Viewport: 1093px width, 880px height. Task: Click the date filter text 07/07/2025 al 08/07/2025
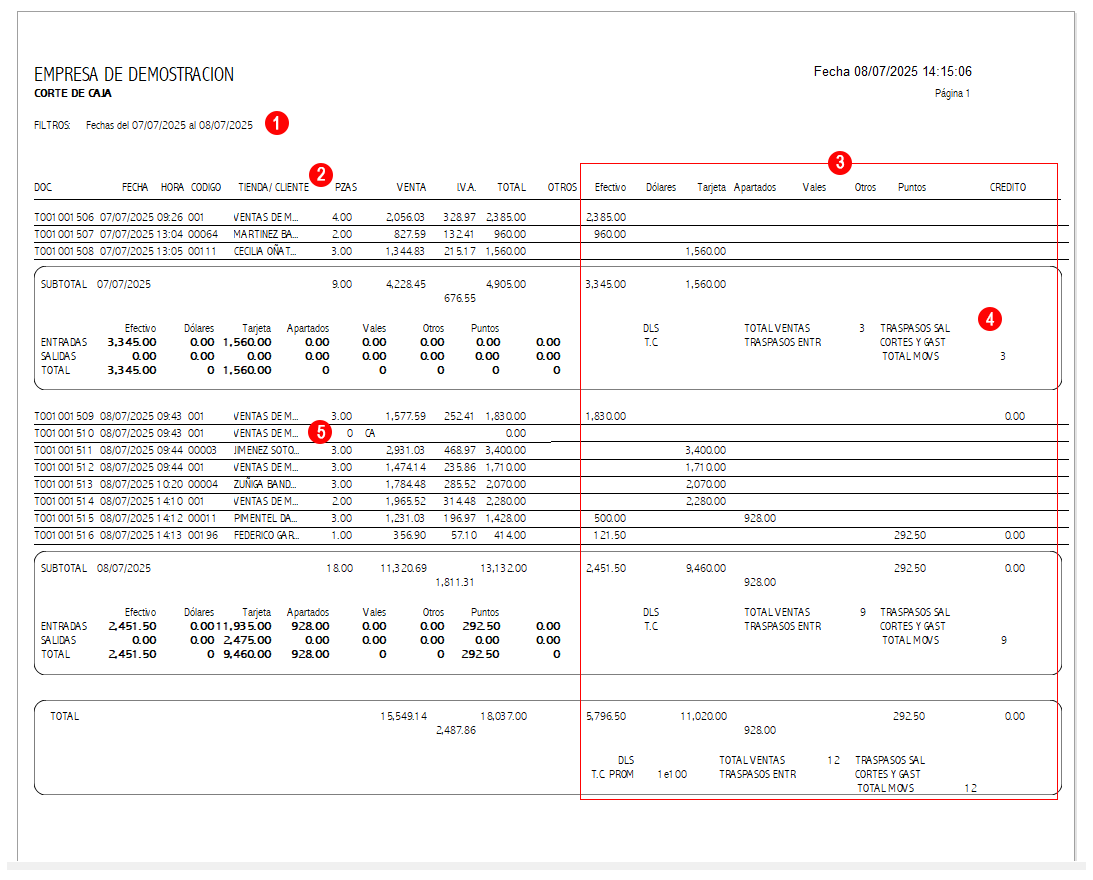click(192, 126)
